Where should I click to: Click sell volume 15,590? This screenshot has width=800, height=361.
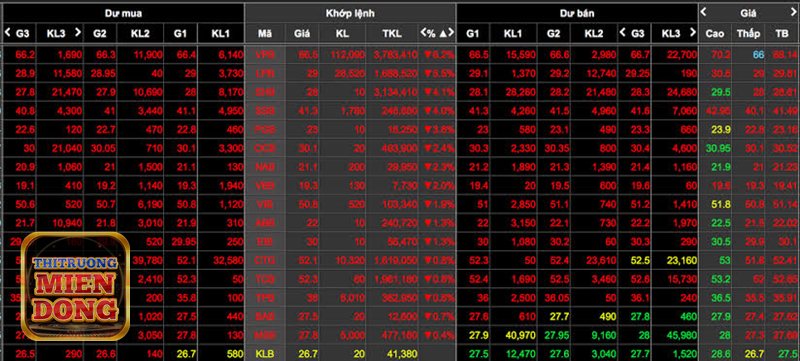(520, 55)
